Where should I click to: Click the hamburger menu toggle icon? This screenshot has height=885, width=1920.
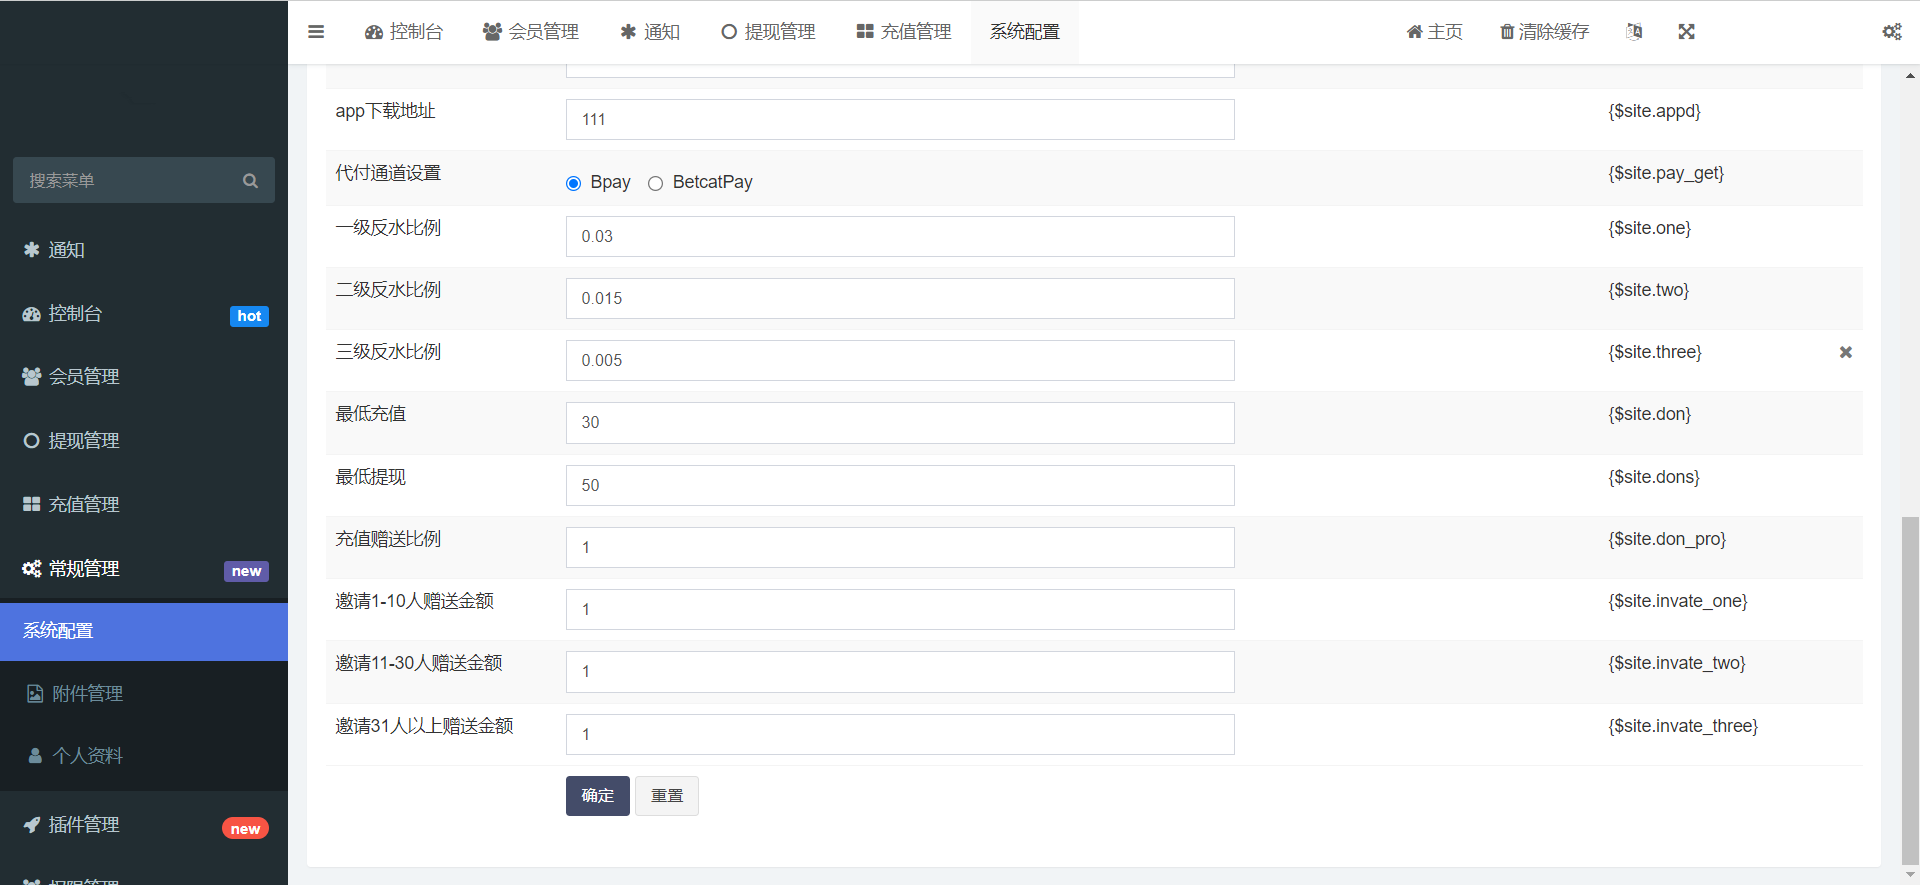pyautogui.click(x=316, y=32)
